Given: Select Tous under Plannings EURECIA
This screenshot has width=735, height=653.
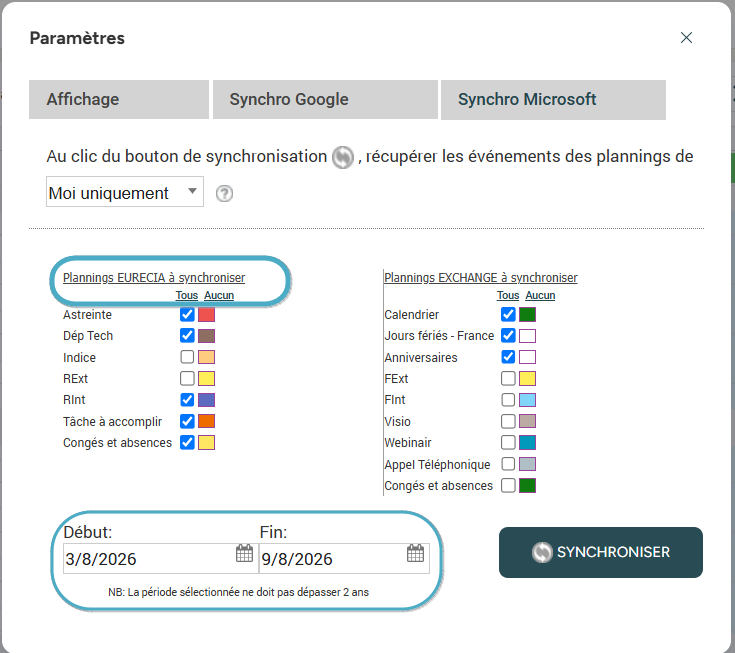Looking at the screenshot, I should 187,295.
